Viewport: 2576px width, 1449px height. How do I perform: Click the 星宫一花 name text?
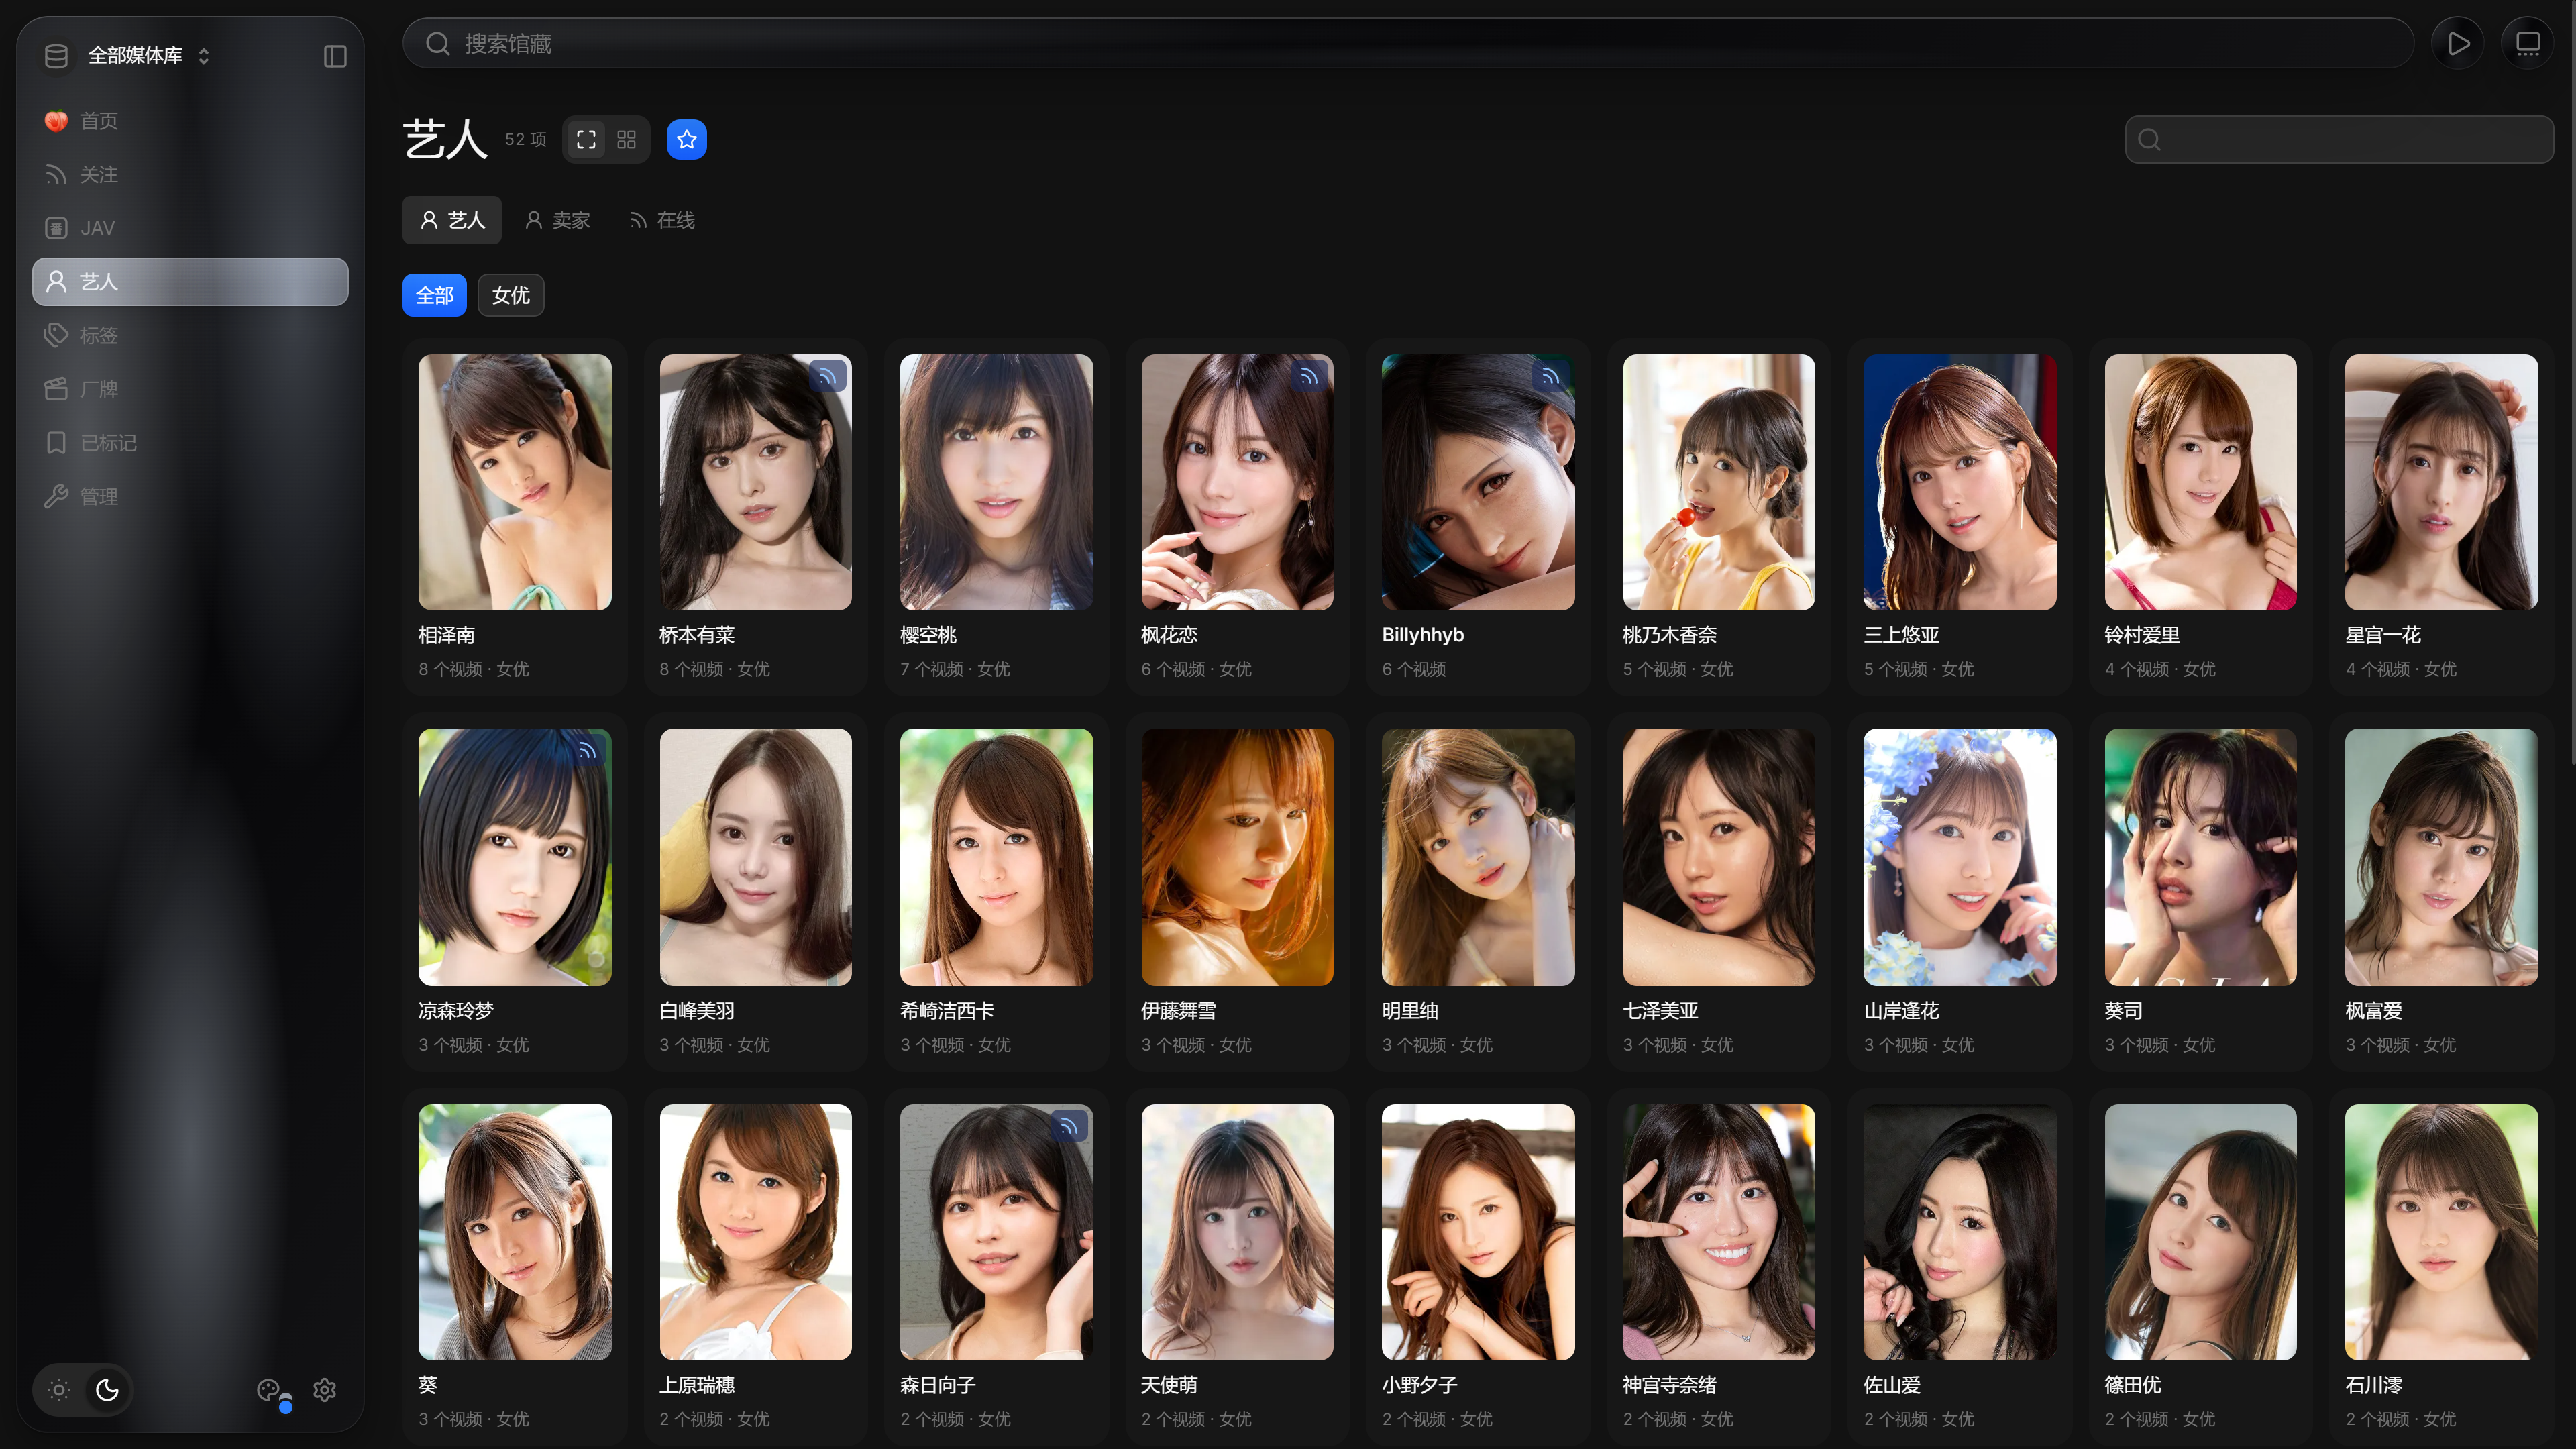pos(2383,635)
